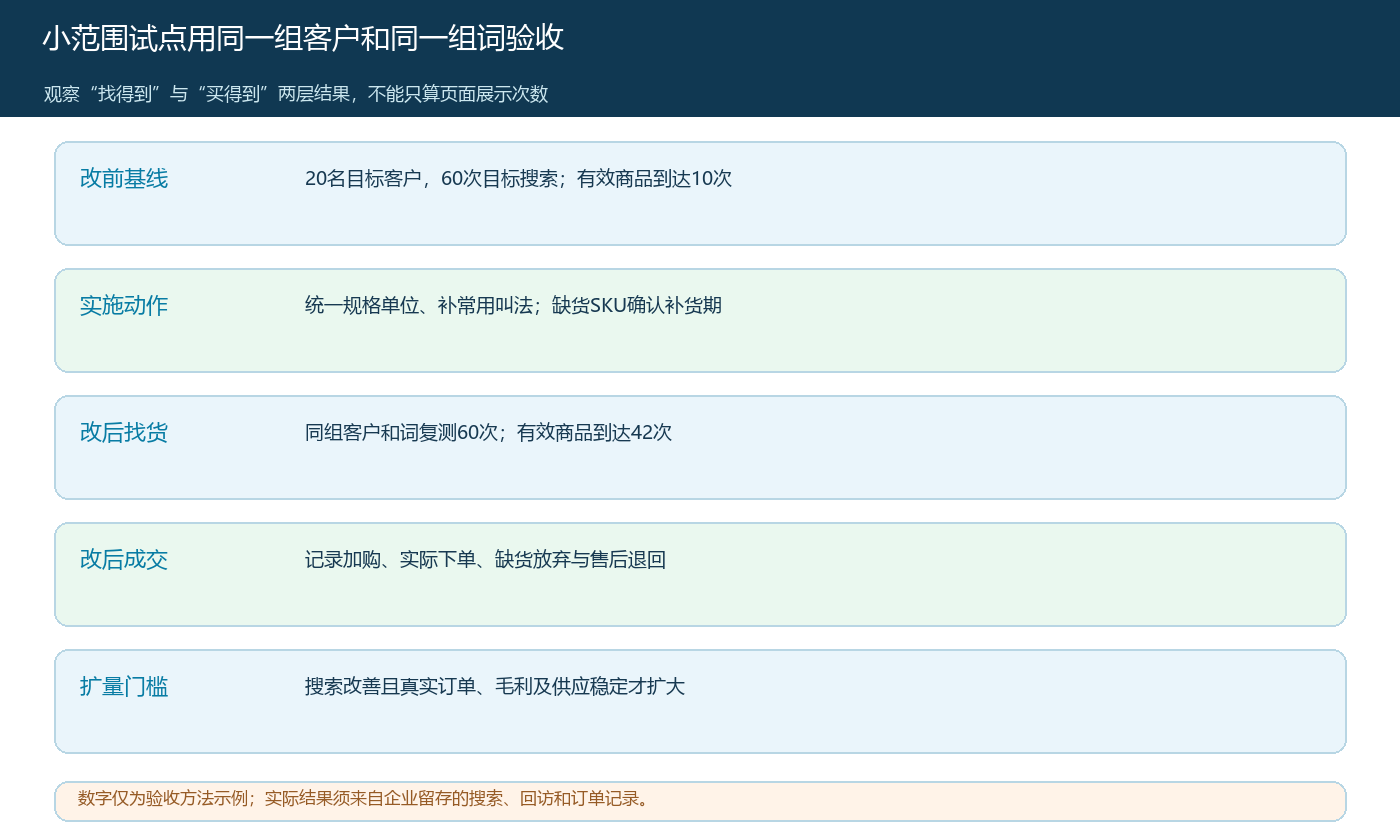Screen dimensions: 1400x840
Task: Click the 改后成交 heading
Action: pos(124,560)
